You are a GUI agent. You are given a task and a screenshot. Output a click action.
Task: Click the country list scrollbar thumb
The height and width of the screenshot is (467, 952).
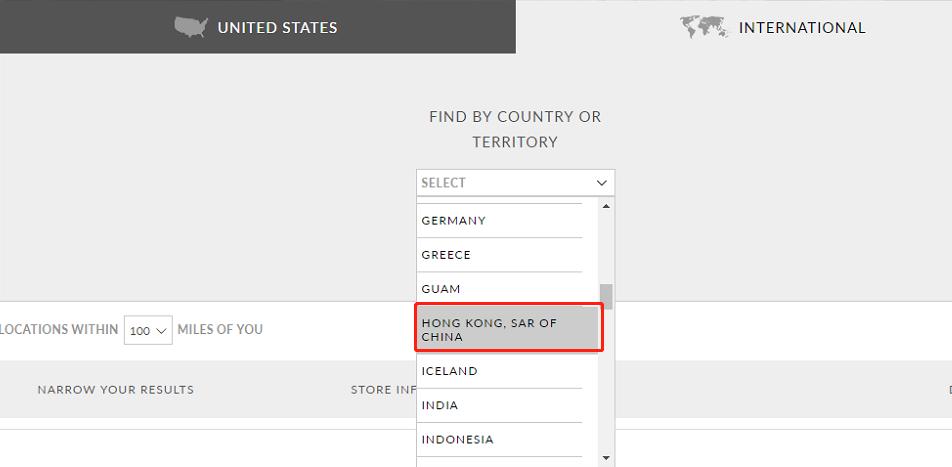click(x=606, y=297)
